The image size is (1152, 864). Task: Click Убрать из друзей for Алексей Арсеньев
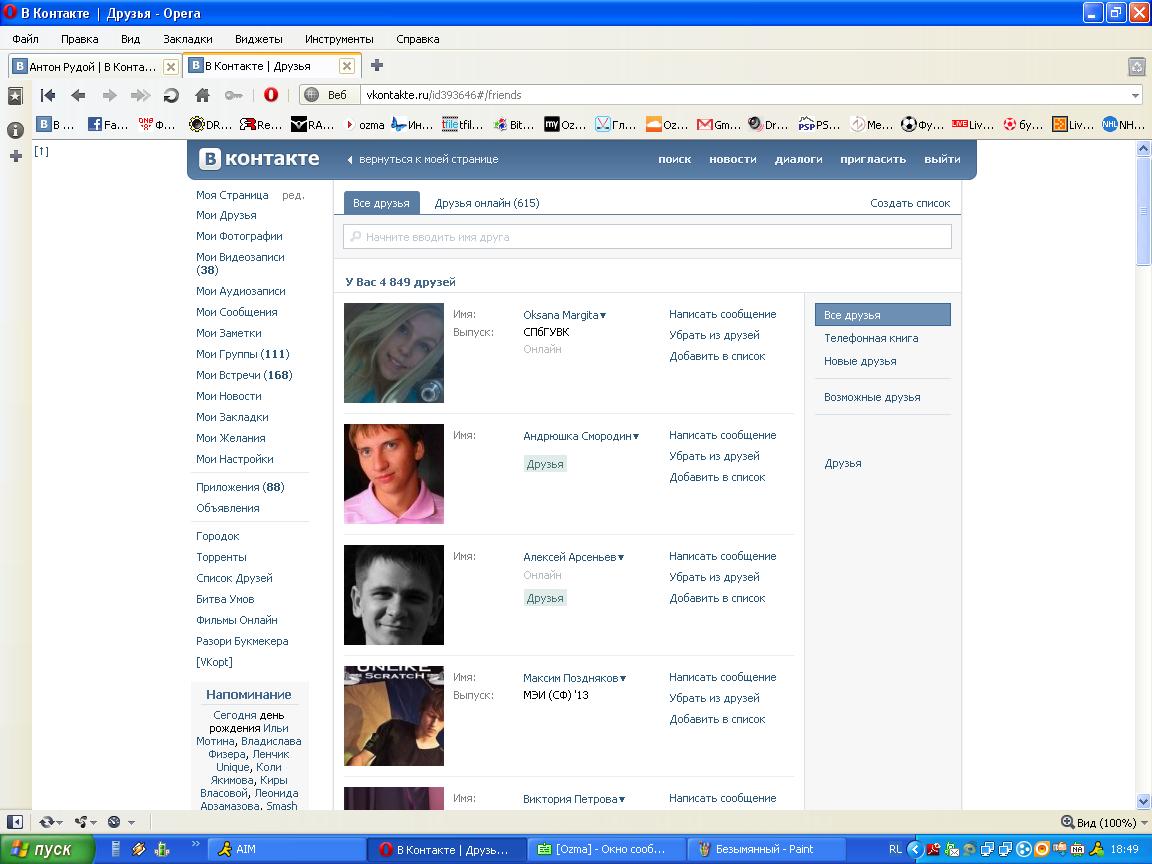(x=714, y=577)
